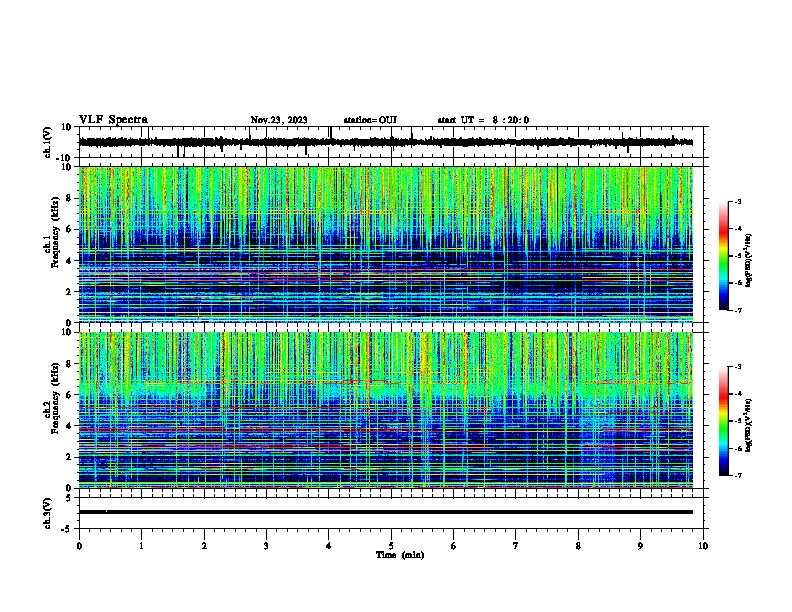Click the time axis tick label "3"
Image resolution: width=792 pixels, height=612 pixels.
[266, 546]
